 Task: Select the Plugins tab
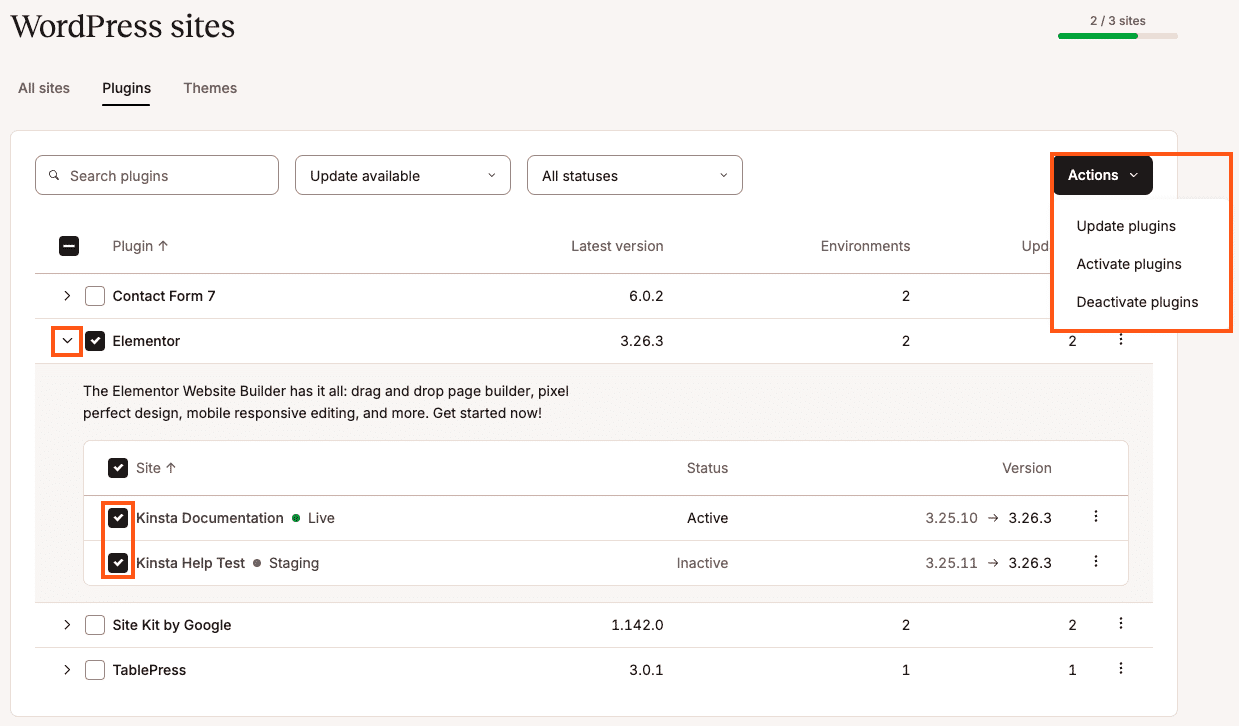click(127, 88)
